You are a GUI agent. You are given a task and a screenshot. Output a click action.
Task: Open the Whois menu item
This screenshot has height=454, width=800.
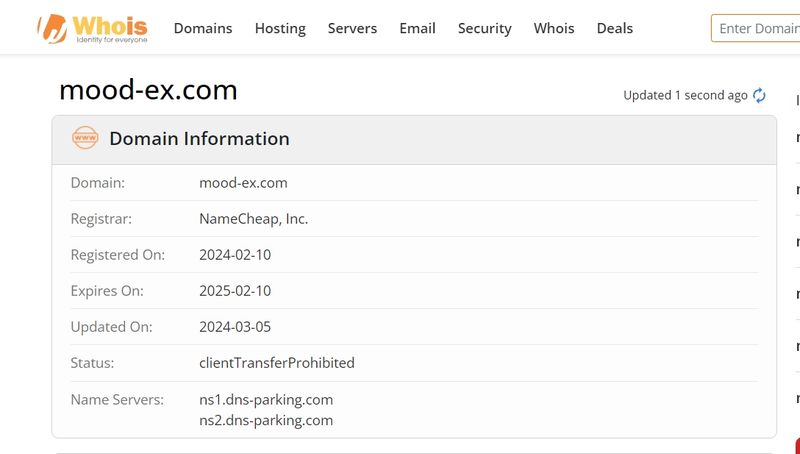tap(554, 28)
